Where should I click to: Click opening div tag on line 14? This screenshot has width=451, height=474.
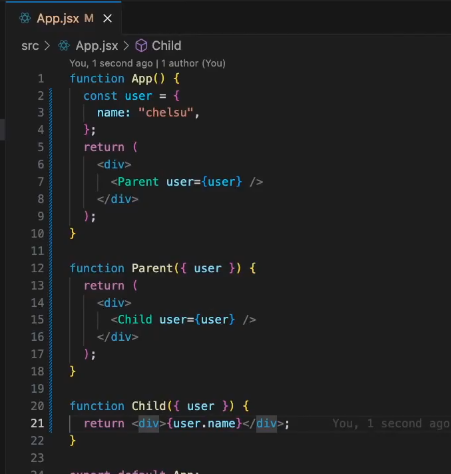pyautogui.click(x=114, y=303)
